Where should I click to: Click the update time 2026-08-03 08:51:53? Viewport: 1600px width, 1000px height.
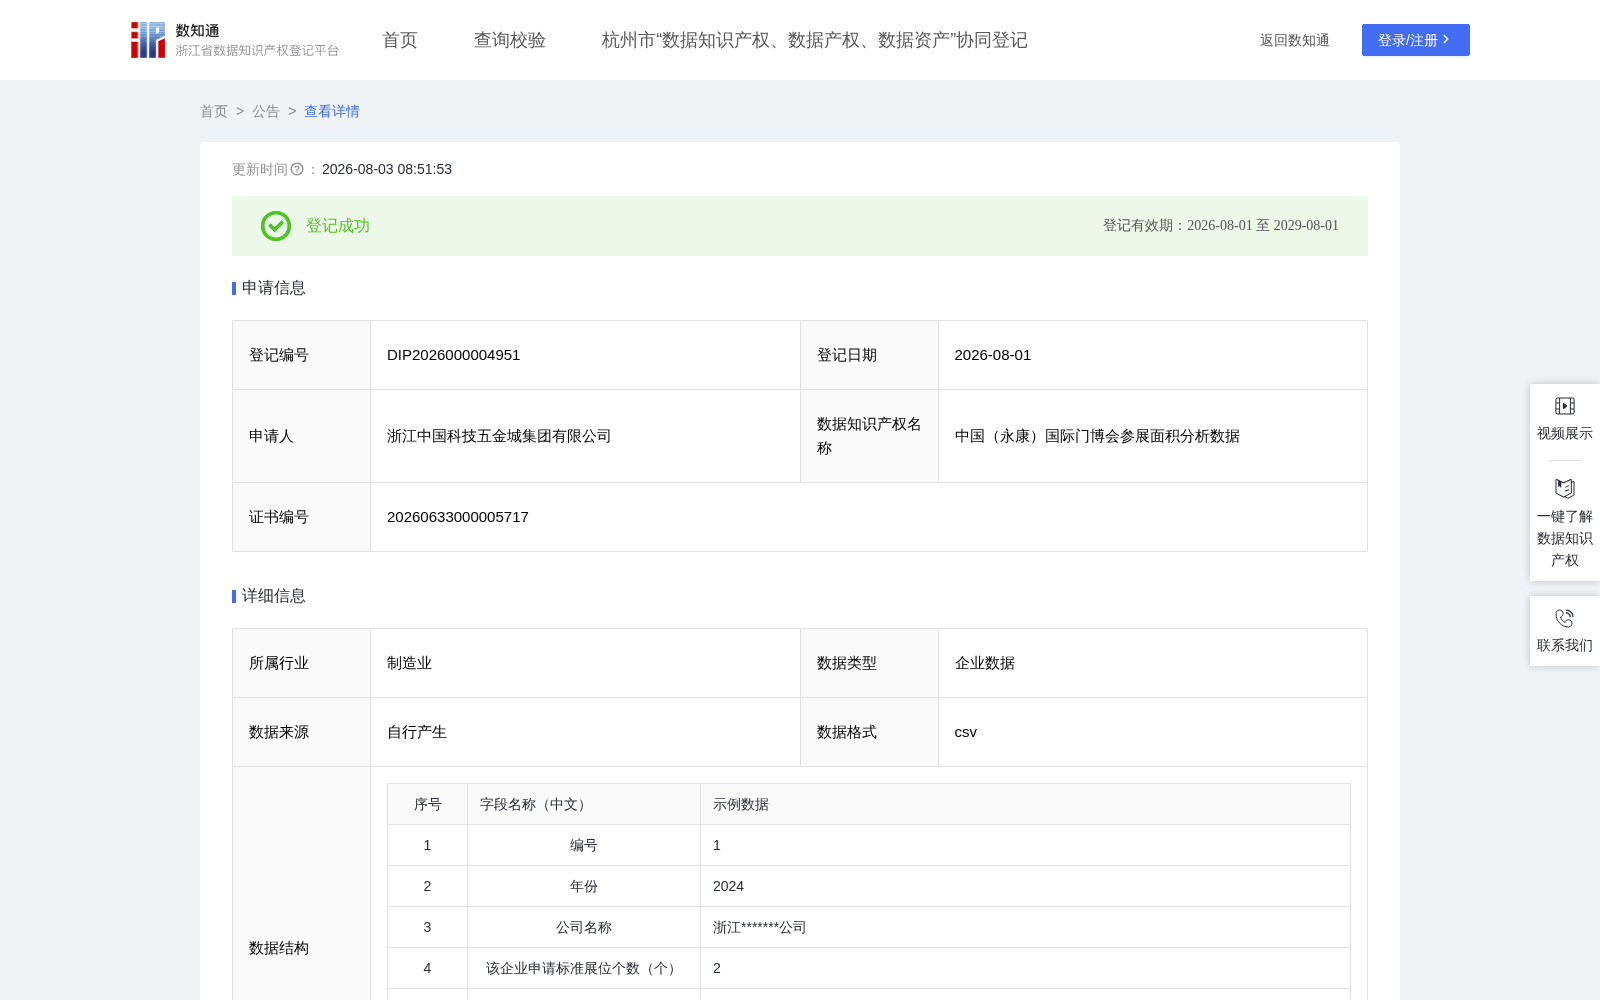pyautogui.click(x=387, y=169)
